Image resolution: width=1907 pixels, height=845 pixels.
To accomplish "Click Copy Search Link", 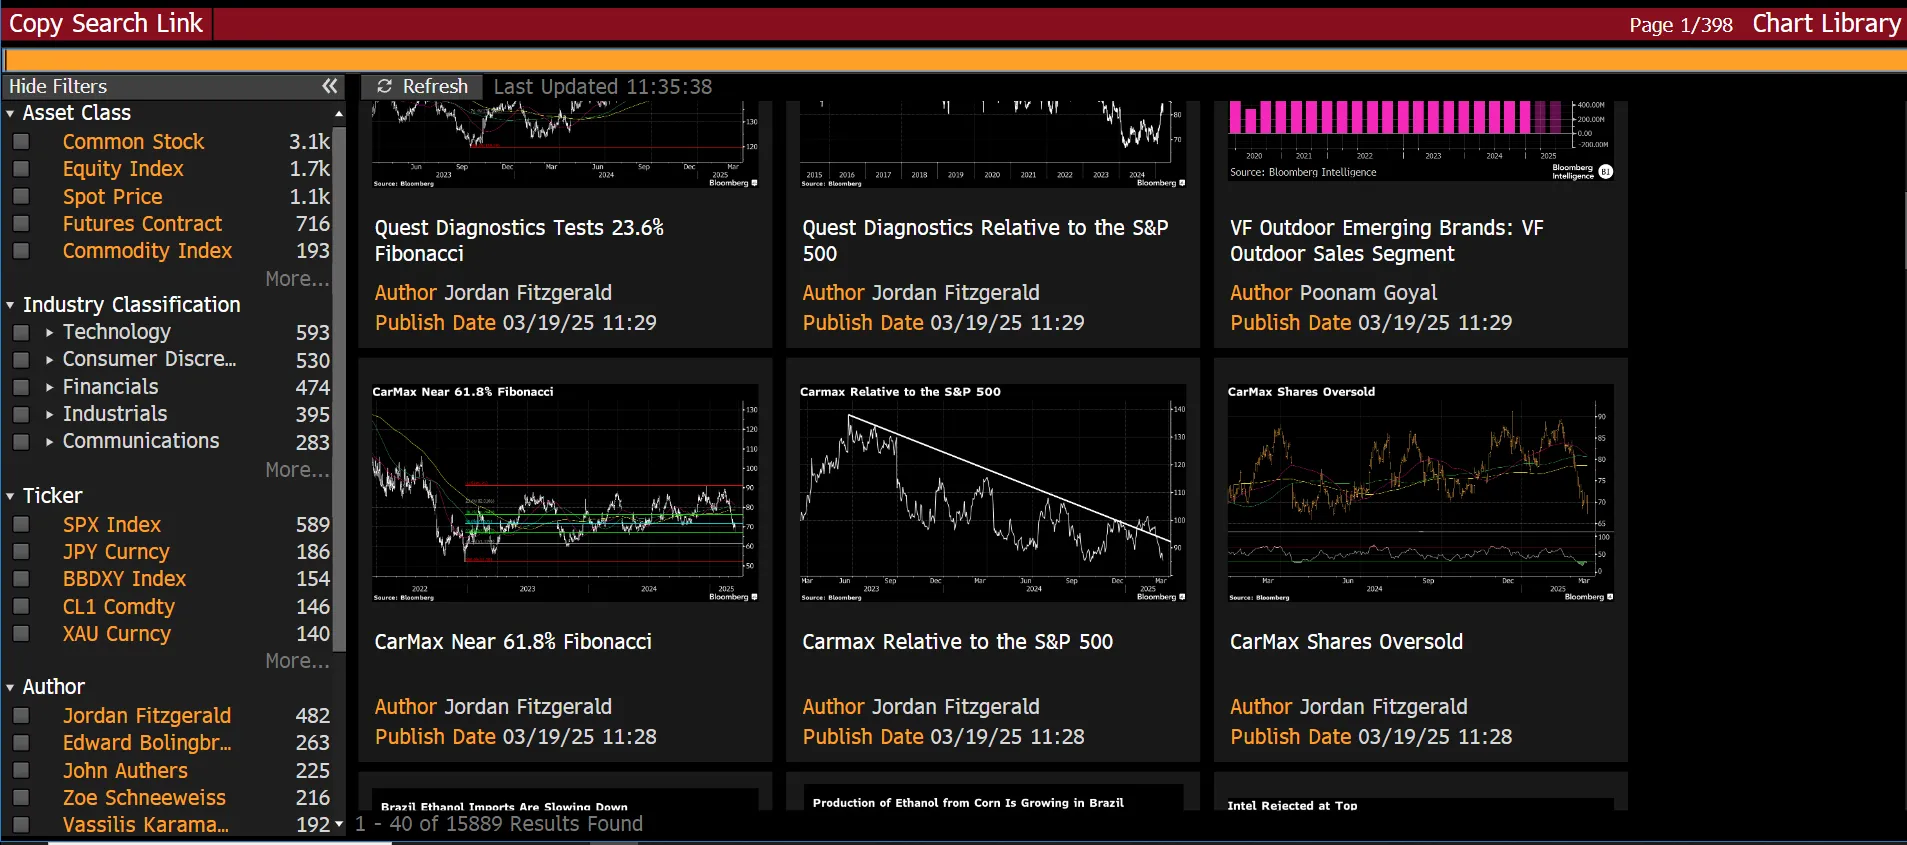I will point(105,24).
